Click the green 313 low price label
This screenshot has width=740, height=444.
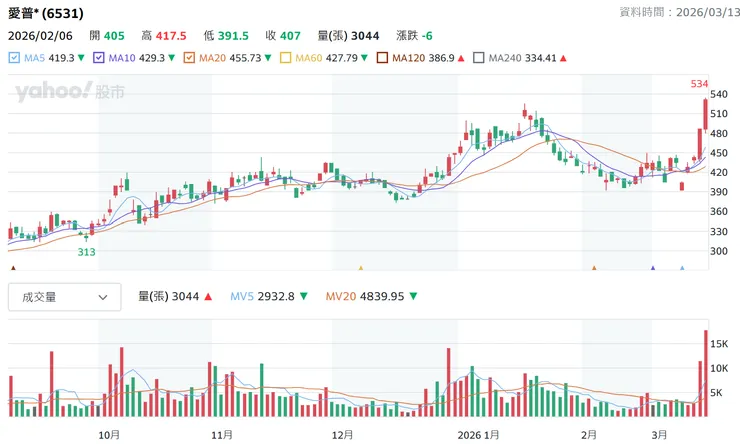point(89,252)
